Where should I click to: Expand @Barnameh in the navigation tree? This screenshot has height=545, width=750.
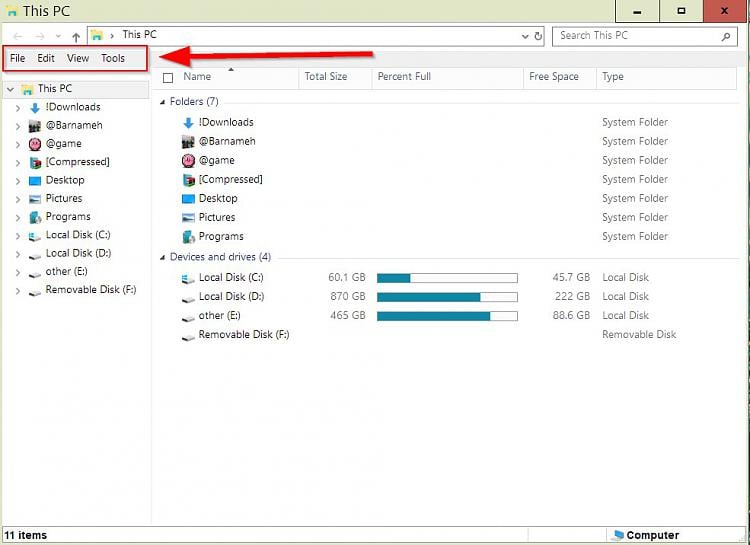coord(18,126)
